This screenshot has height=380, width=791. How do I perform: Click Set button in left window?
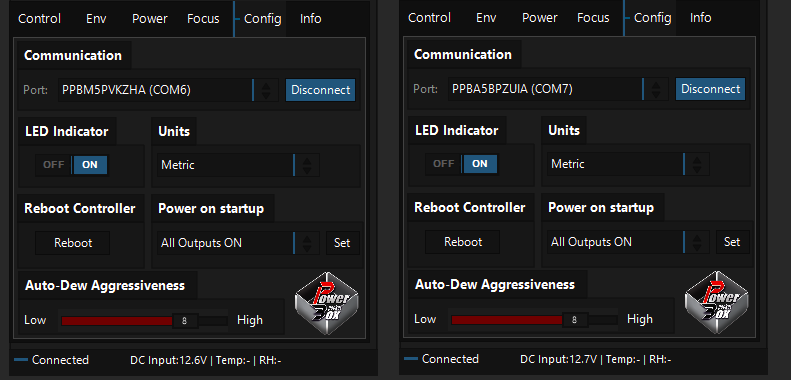click(342, 243)
